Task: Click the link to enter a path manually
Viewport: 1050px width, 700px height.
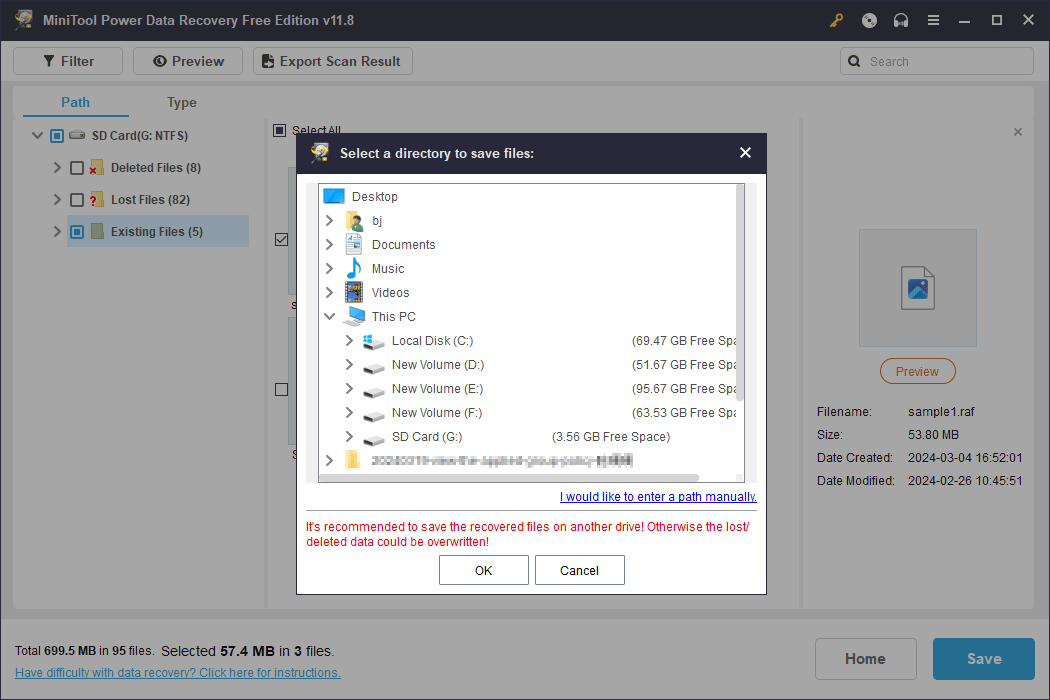Action: click(x=657, y=497)
